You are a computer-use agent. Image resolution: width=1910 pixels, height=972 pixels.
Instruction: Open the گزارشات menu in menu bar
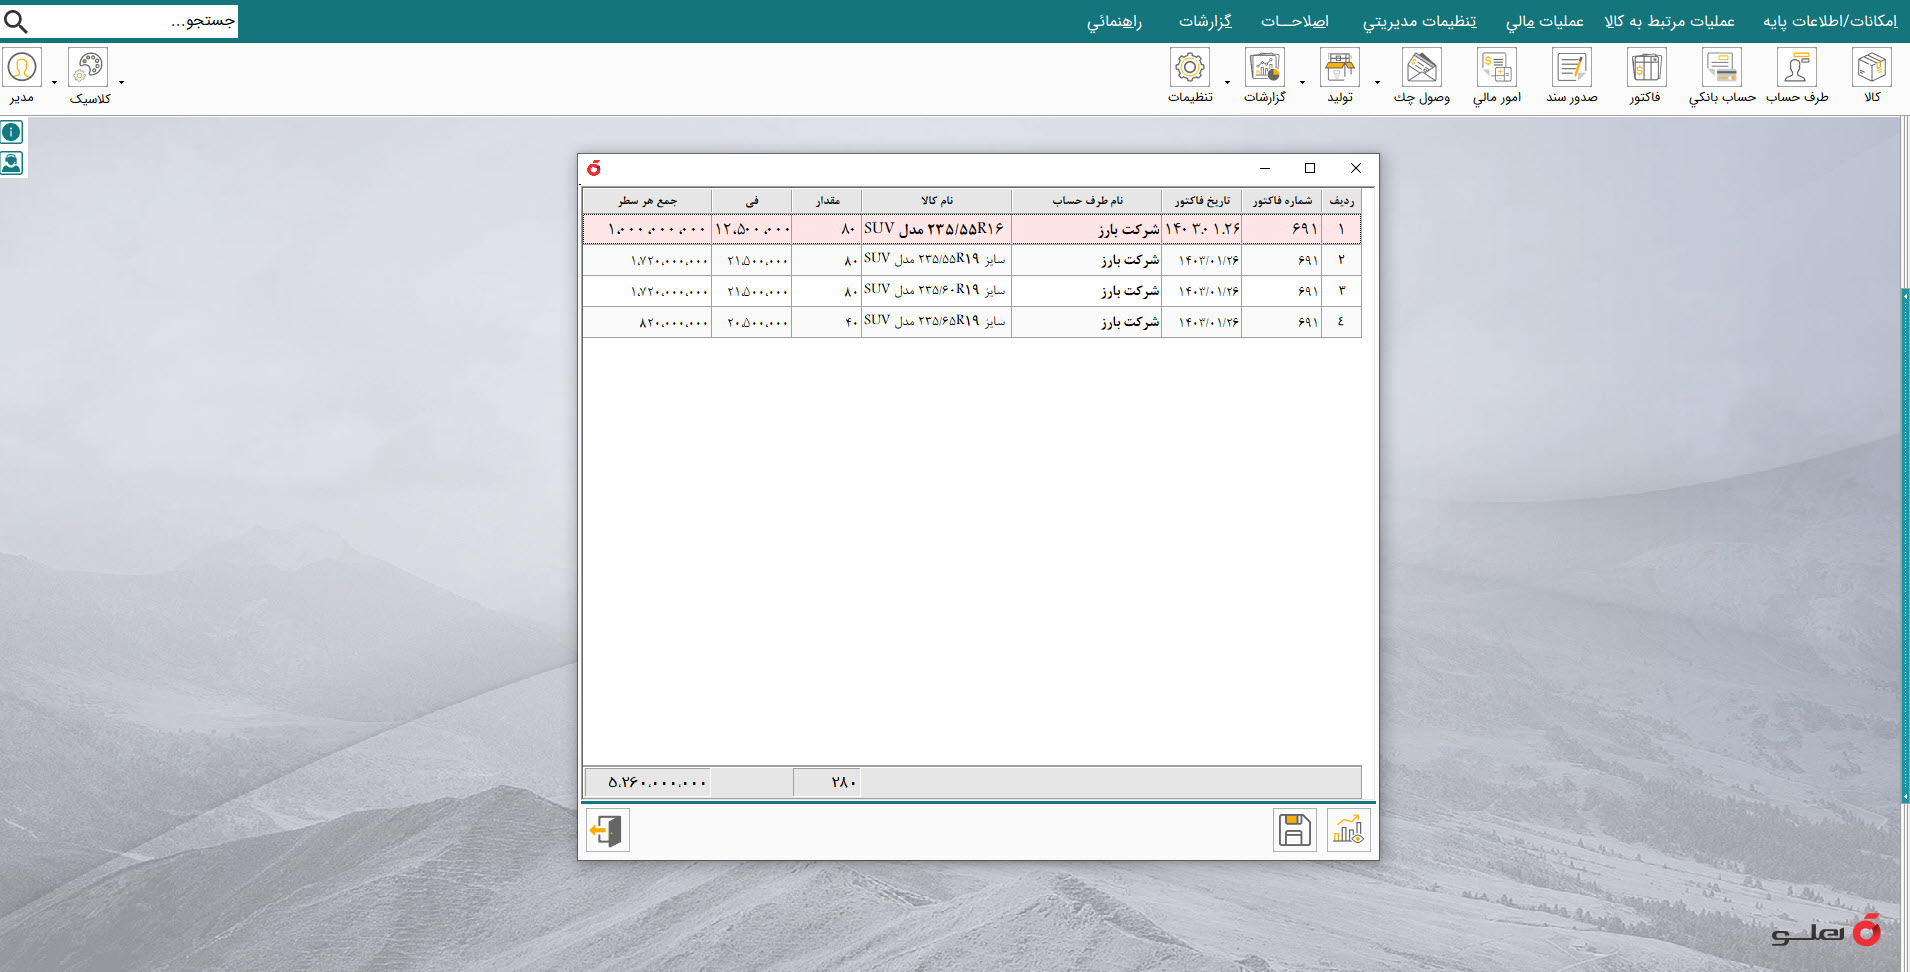point(1205,21)
